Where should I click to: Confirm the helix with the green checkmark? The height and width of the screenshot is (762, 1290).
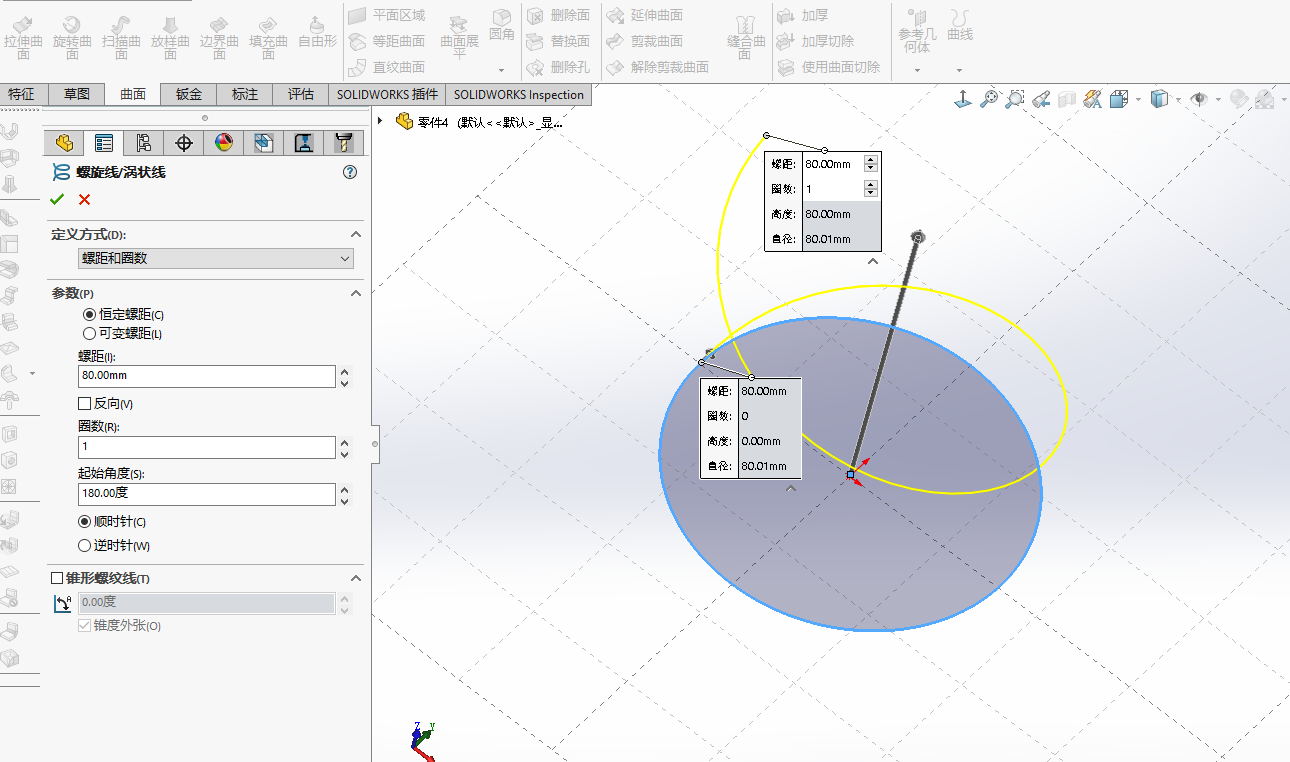(57, 199)
